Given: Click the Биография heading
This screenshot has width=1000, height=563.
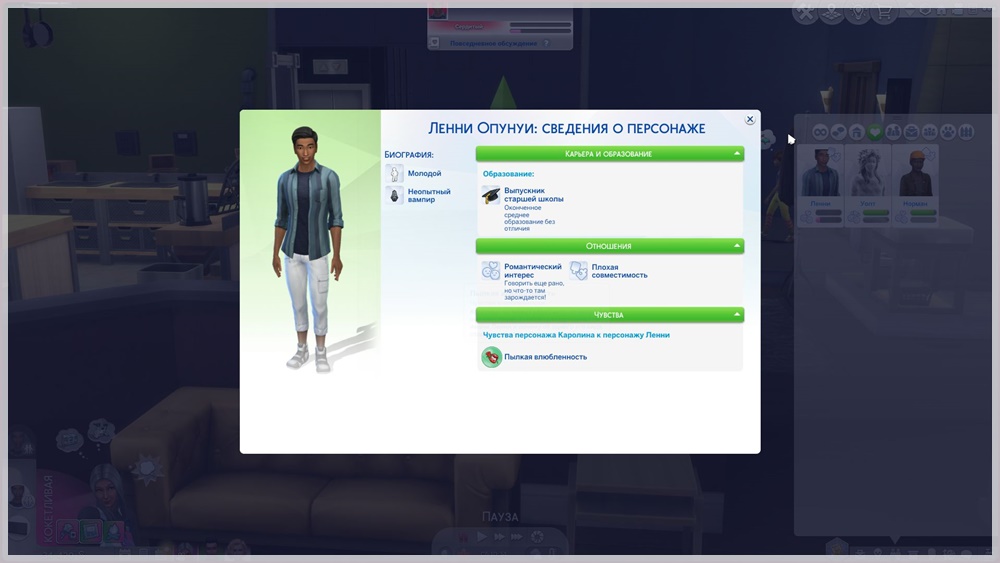Looking at the screenshot, I should click(409, 154).
